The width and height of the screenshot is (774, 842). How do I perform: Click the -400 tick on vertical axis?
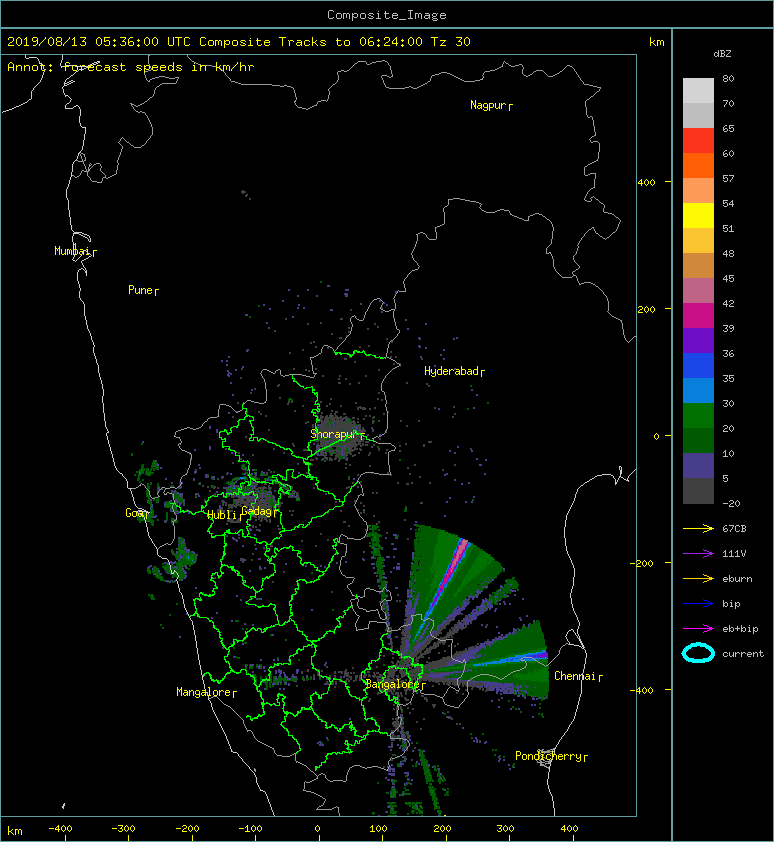[643, 690]
